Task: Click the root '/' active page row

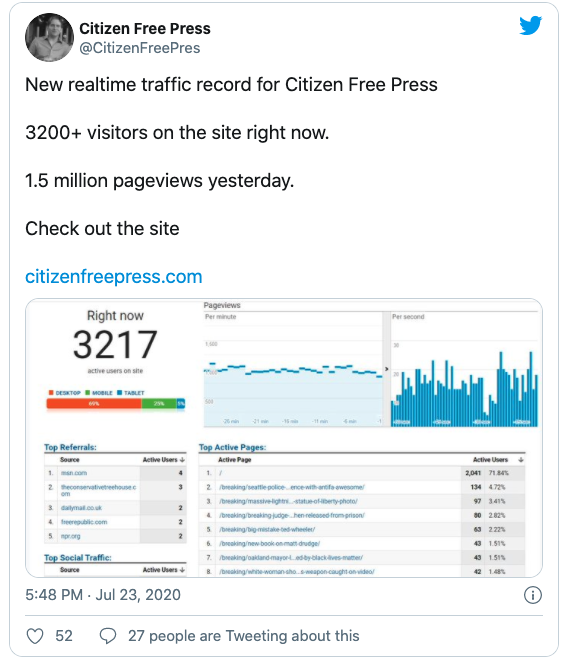Action: pos(362,473)
